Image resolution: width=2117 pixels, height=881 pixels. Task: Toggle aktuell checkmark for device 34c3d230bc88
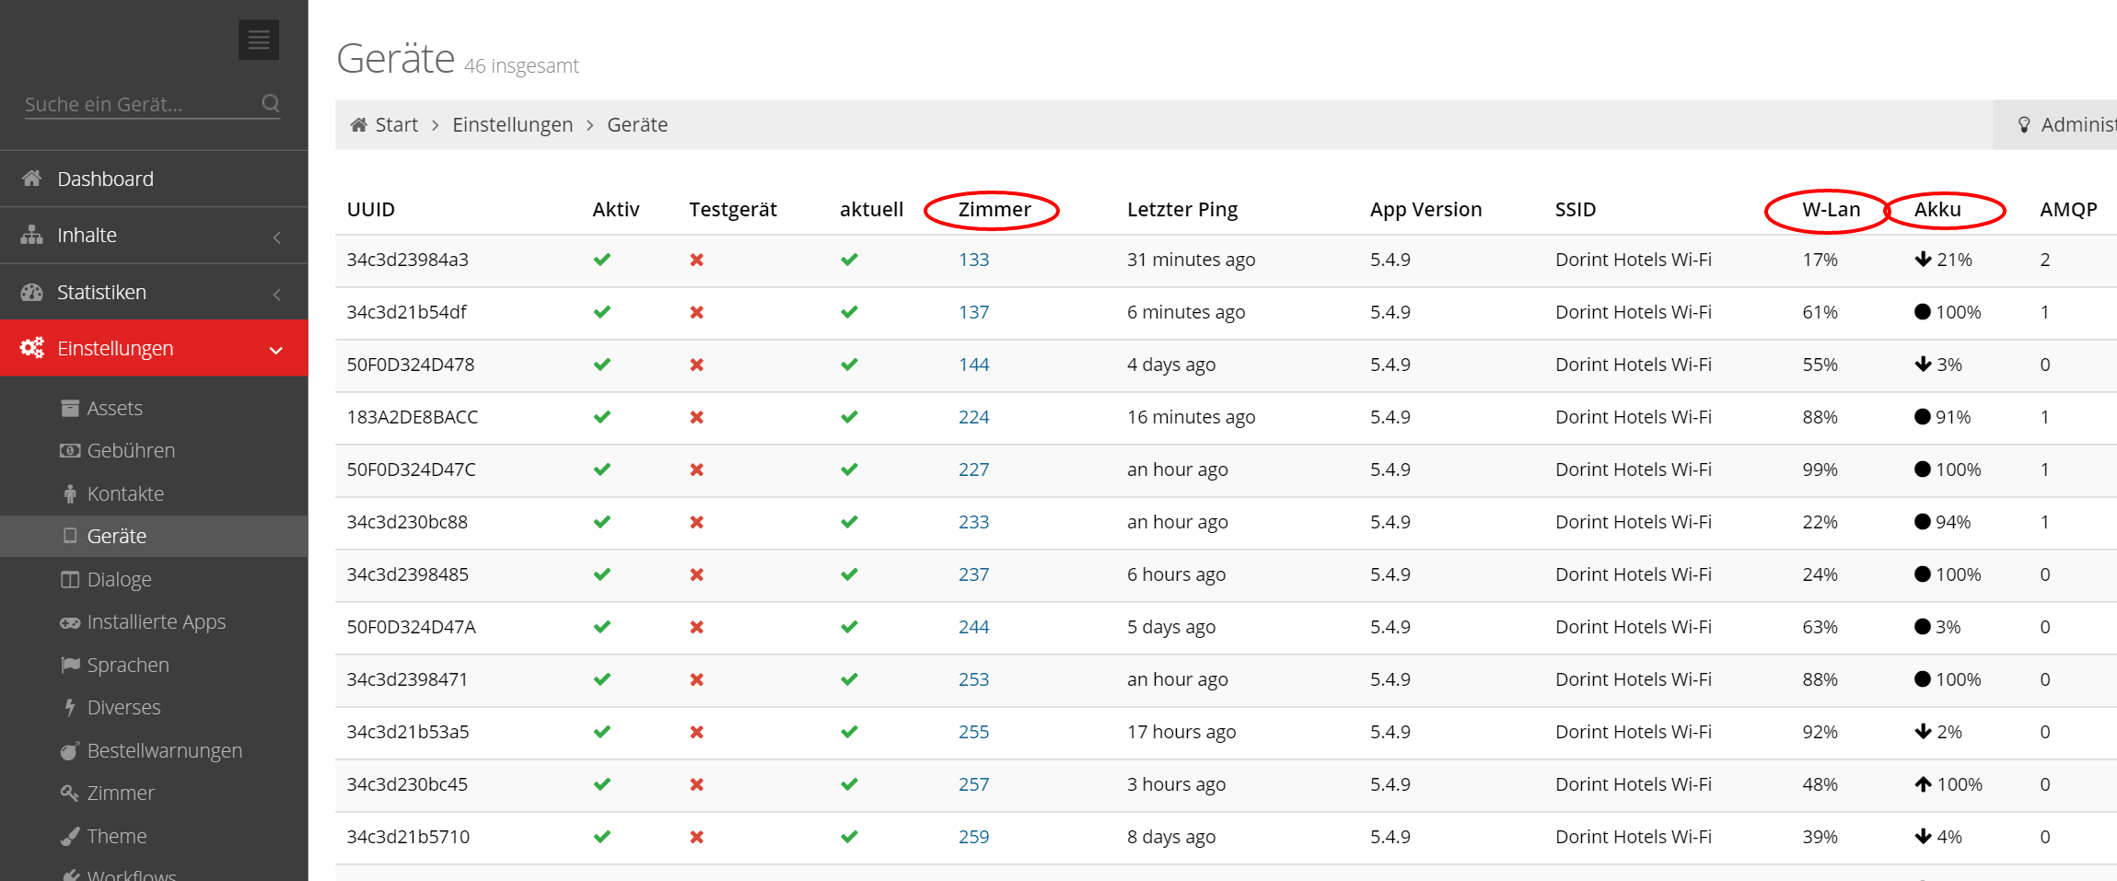point(849,522)
